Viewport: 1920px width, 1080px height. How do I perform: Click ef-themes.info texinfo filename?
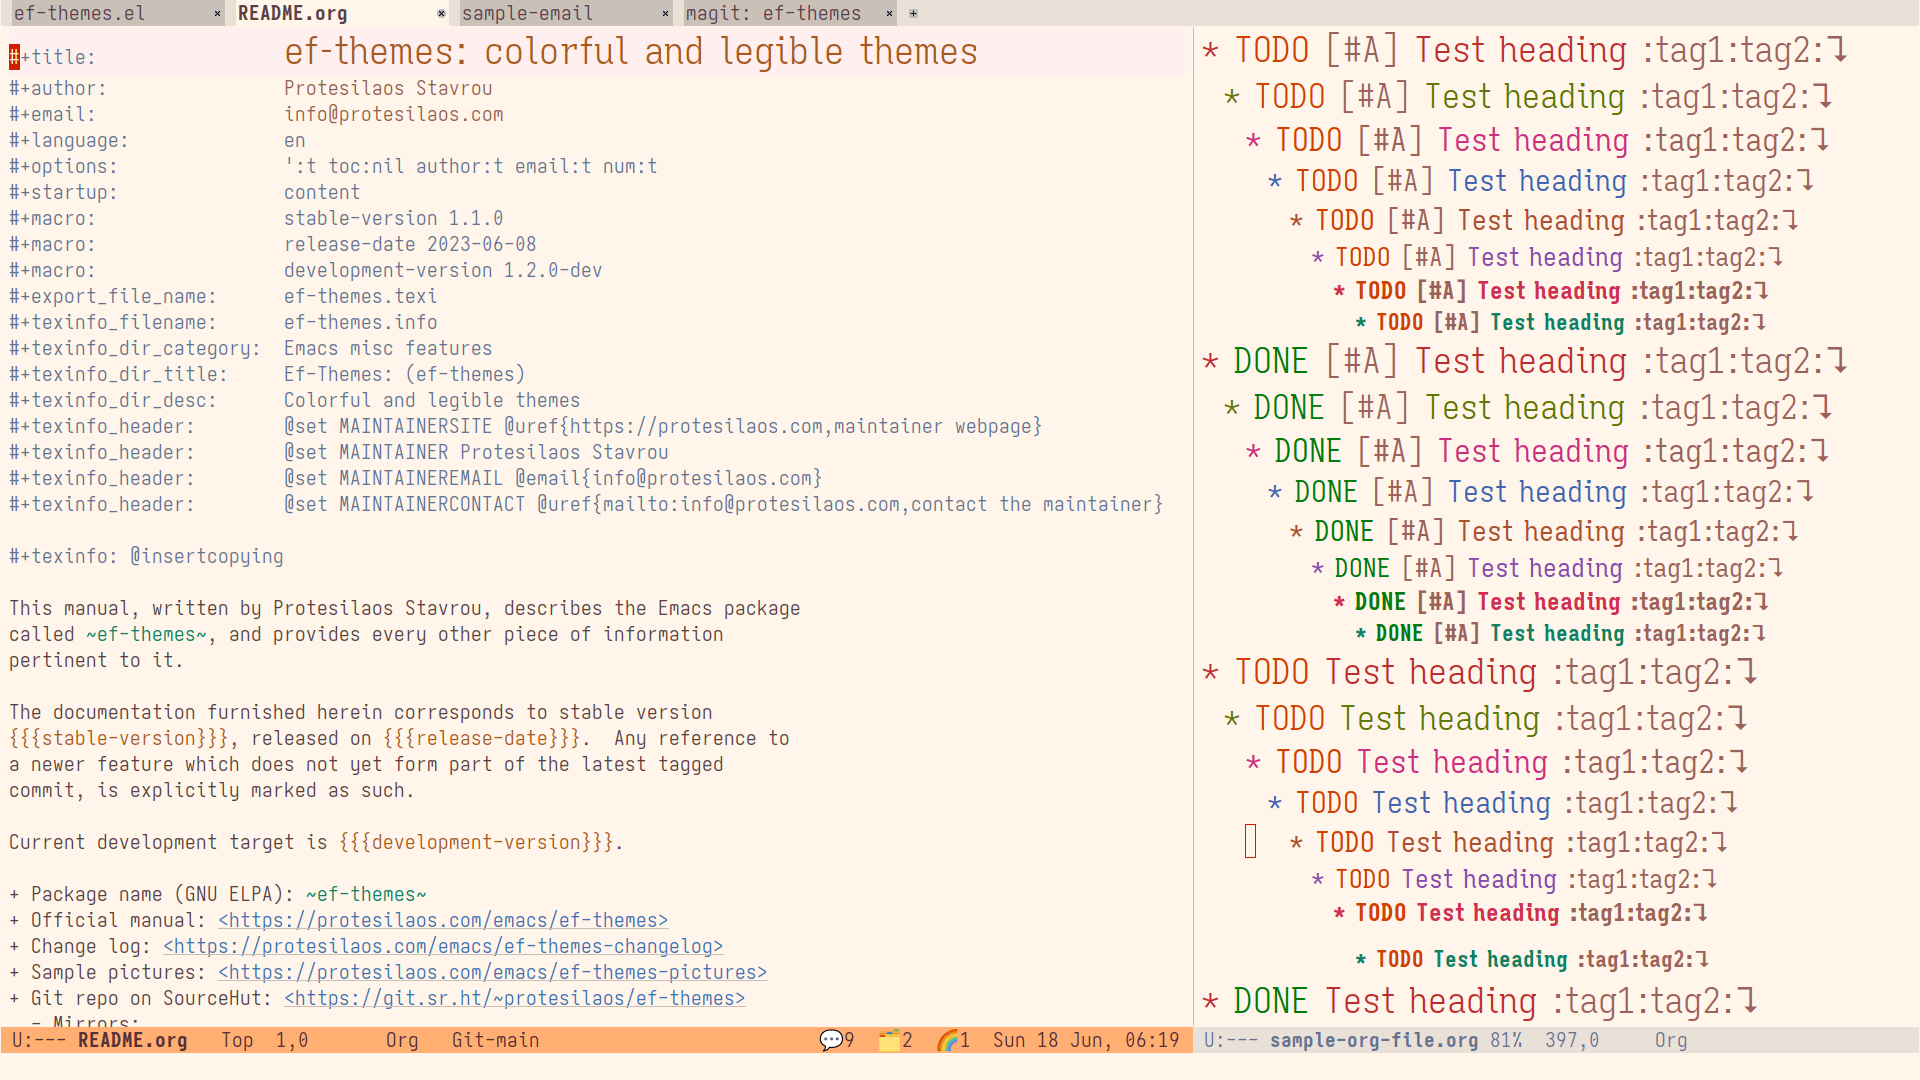(x=361, y=322)
